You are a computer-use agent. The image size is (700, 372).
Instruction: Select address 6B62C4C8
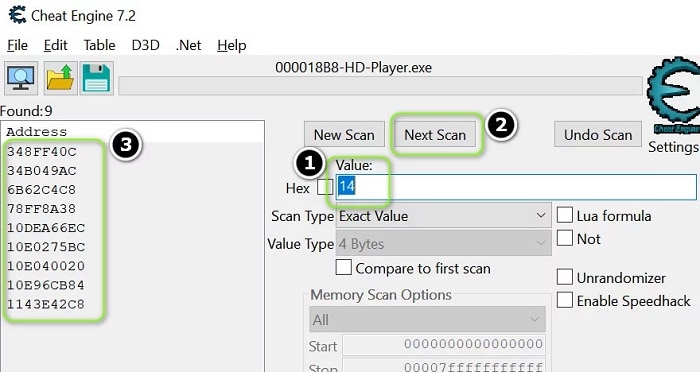42,190
